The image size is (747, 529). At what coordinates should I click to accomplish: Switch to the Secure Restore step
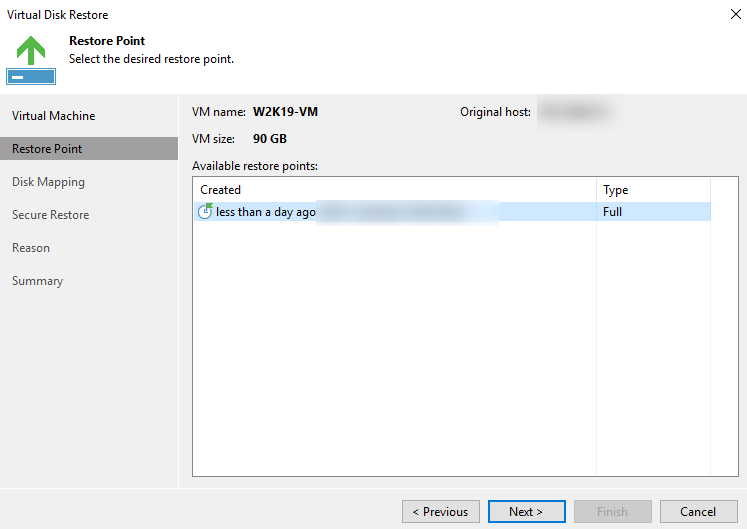(x=50, y=215)
